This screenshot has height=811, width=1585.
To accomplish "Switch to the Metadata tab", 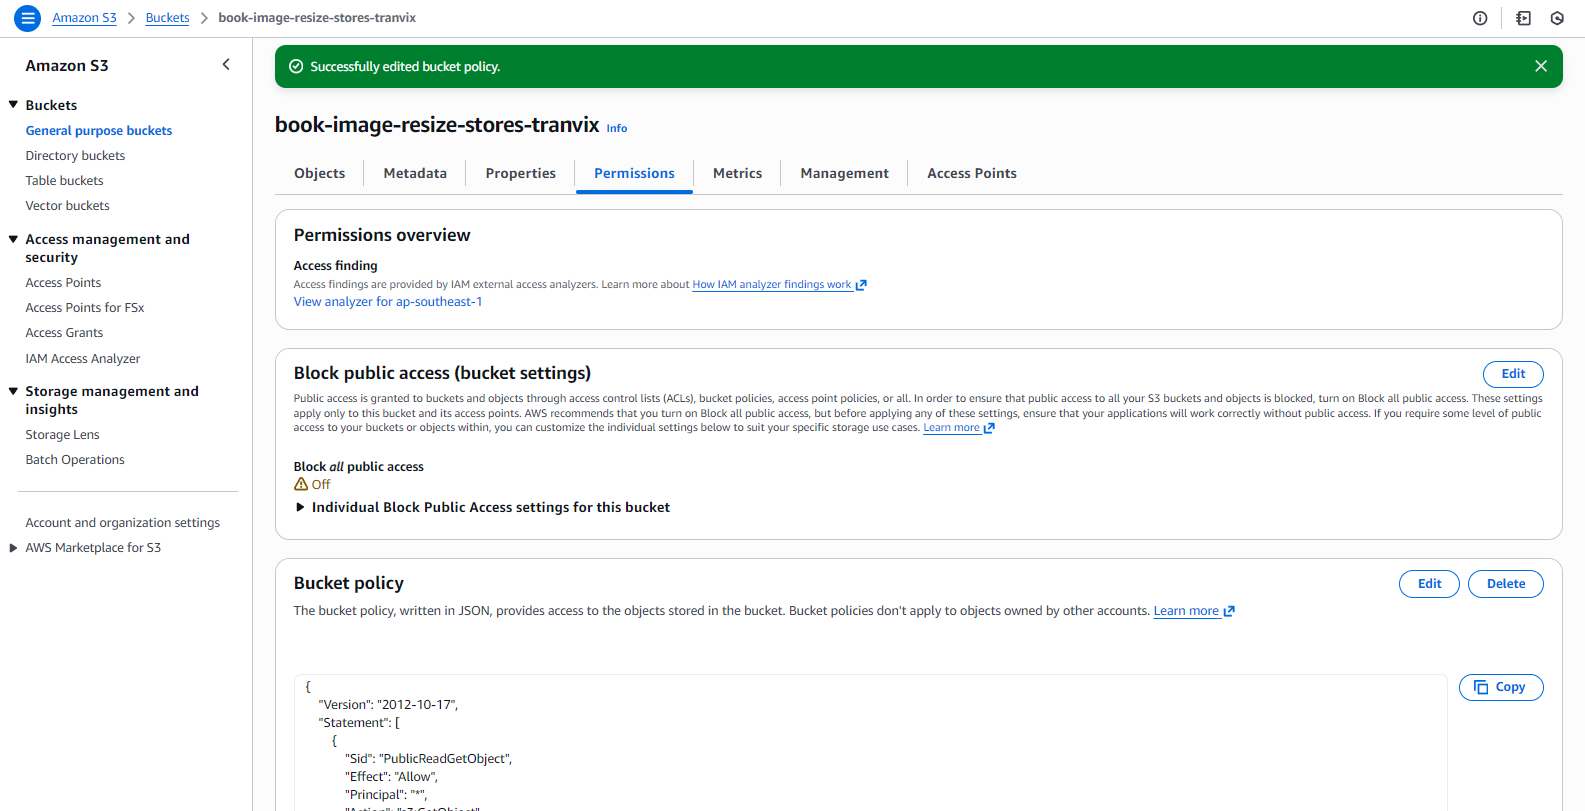I will pos(415,173).
